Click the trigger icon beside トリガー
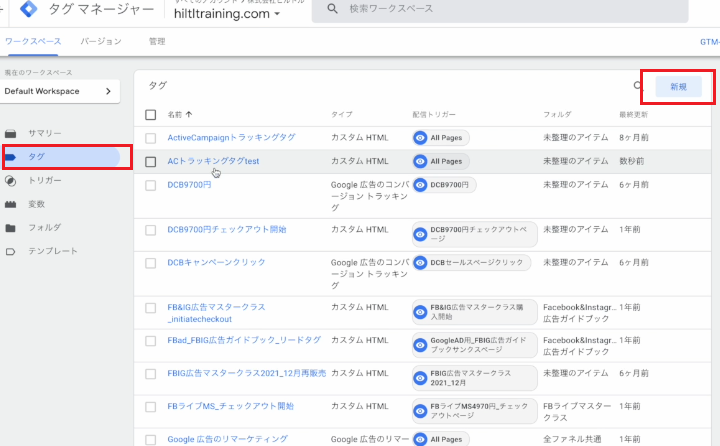The height and width of the screenshot is (446, 720). tap(11, 181)
